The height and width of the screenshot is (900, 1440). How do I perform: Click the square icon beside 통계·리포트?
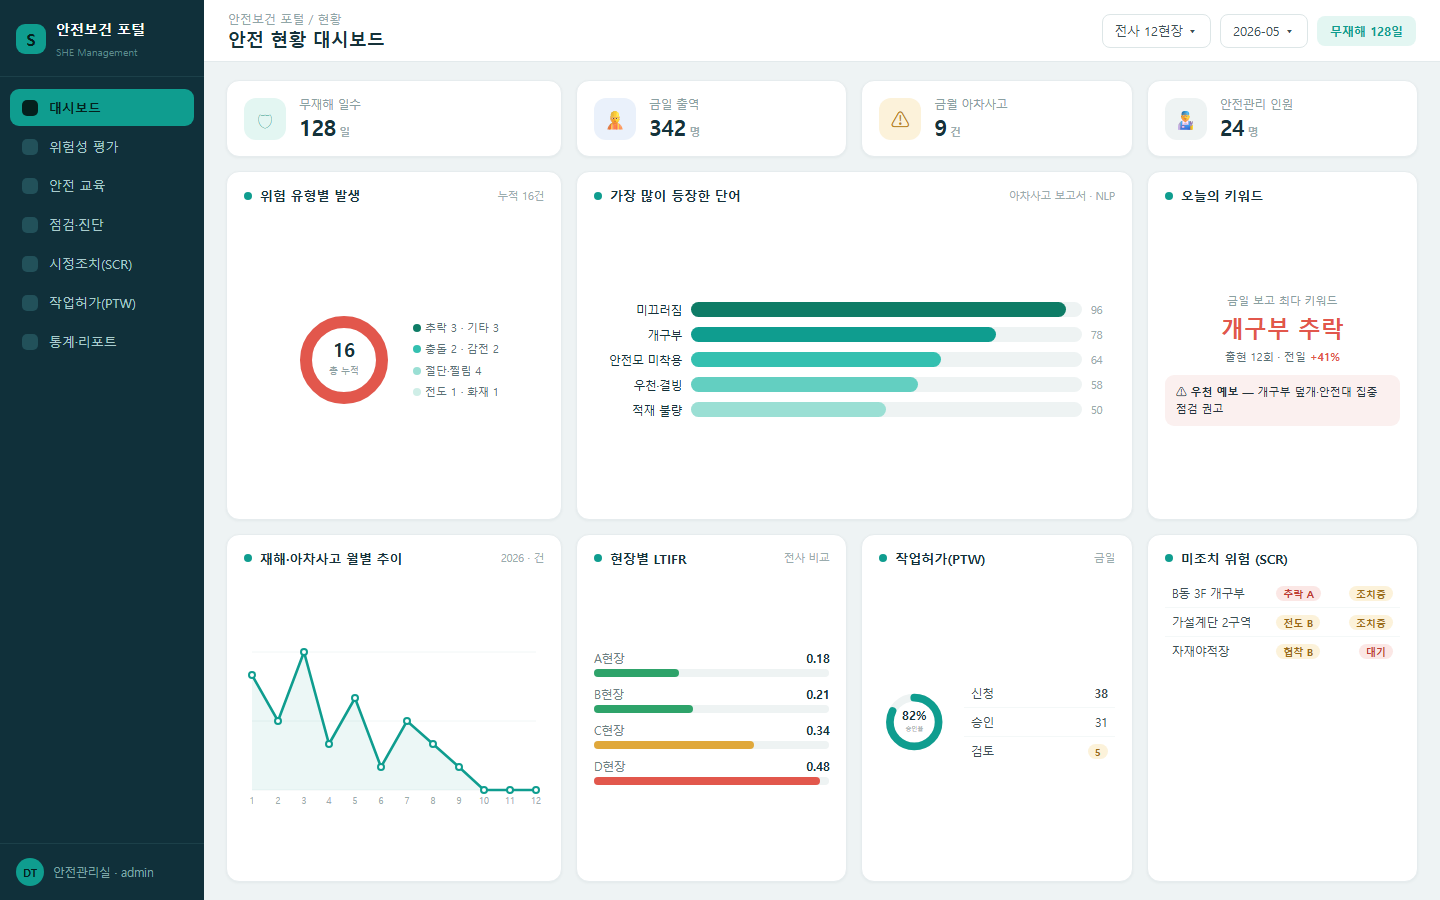point(30,342)
